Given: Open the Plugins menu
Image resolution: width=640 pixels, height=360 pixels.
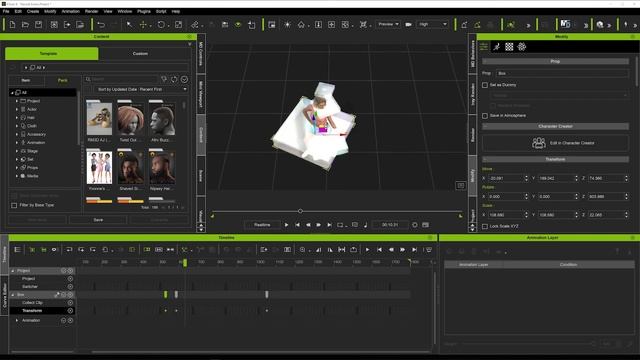Looking at the screenshot, I should tap(144, 11).
